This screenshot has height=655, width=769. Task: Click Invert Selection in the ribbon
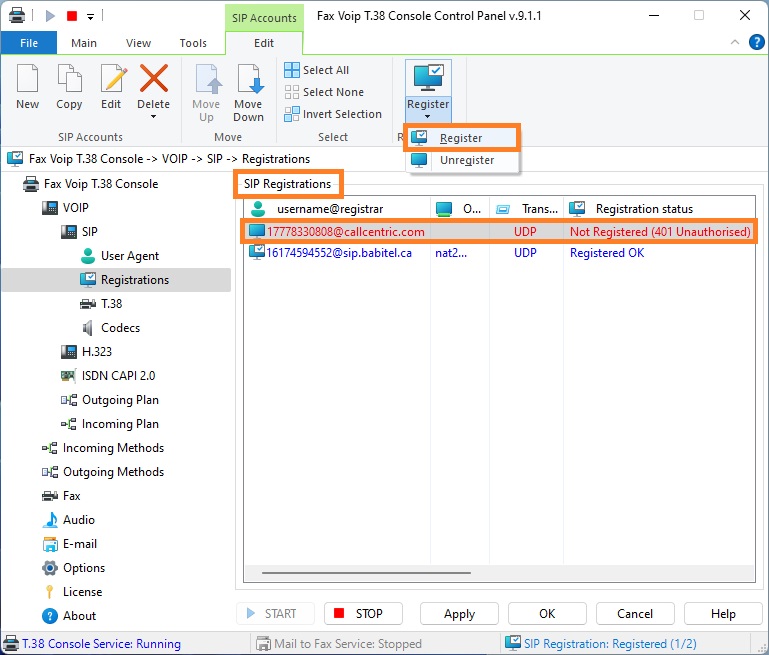(x=333, y=114)
